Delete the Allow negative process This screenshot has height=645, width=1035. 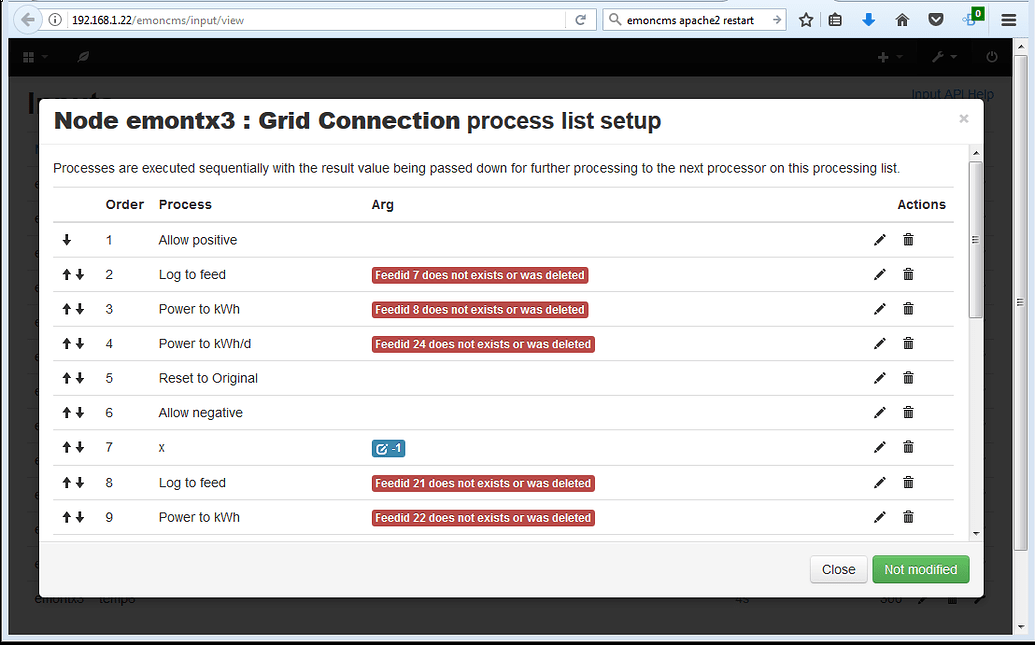pyautogui.click(x=908, y=412)
